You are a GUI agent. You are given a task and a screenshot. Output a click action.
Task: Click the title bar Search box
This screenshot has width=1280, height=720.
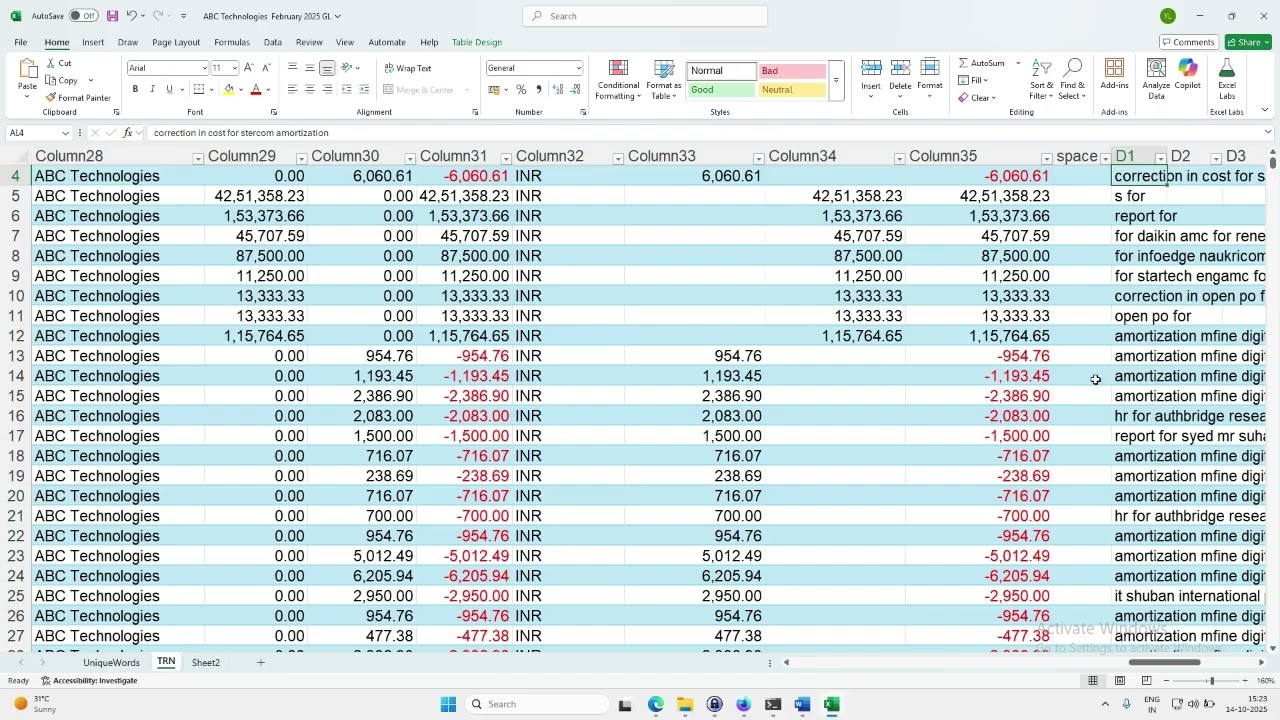(645, 16)
